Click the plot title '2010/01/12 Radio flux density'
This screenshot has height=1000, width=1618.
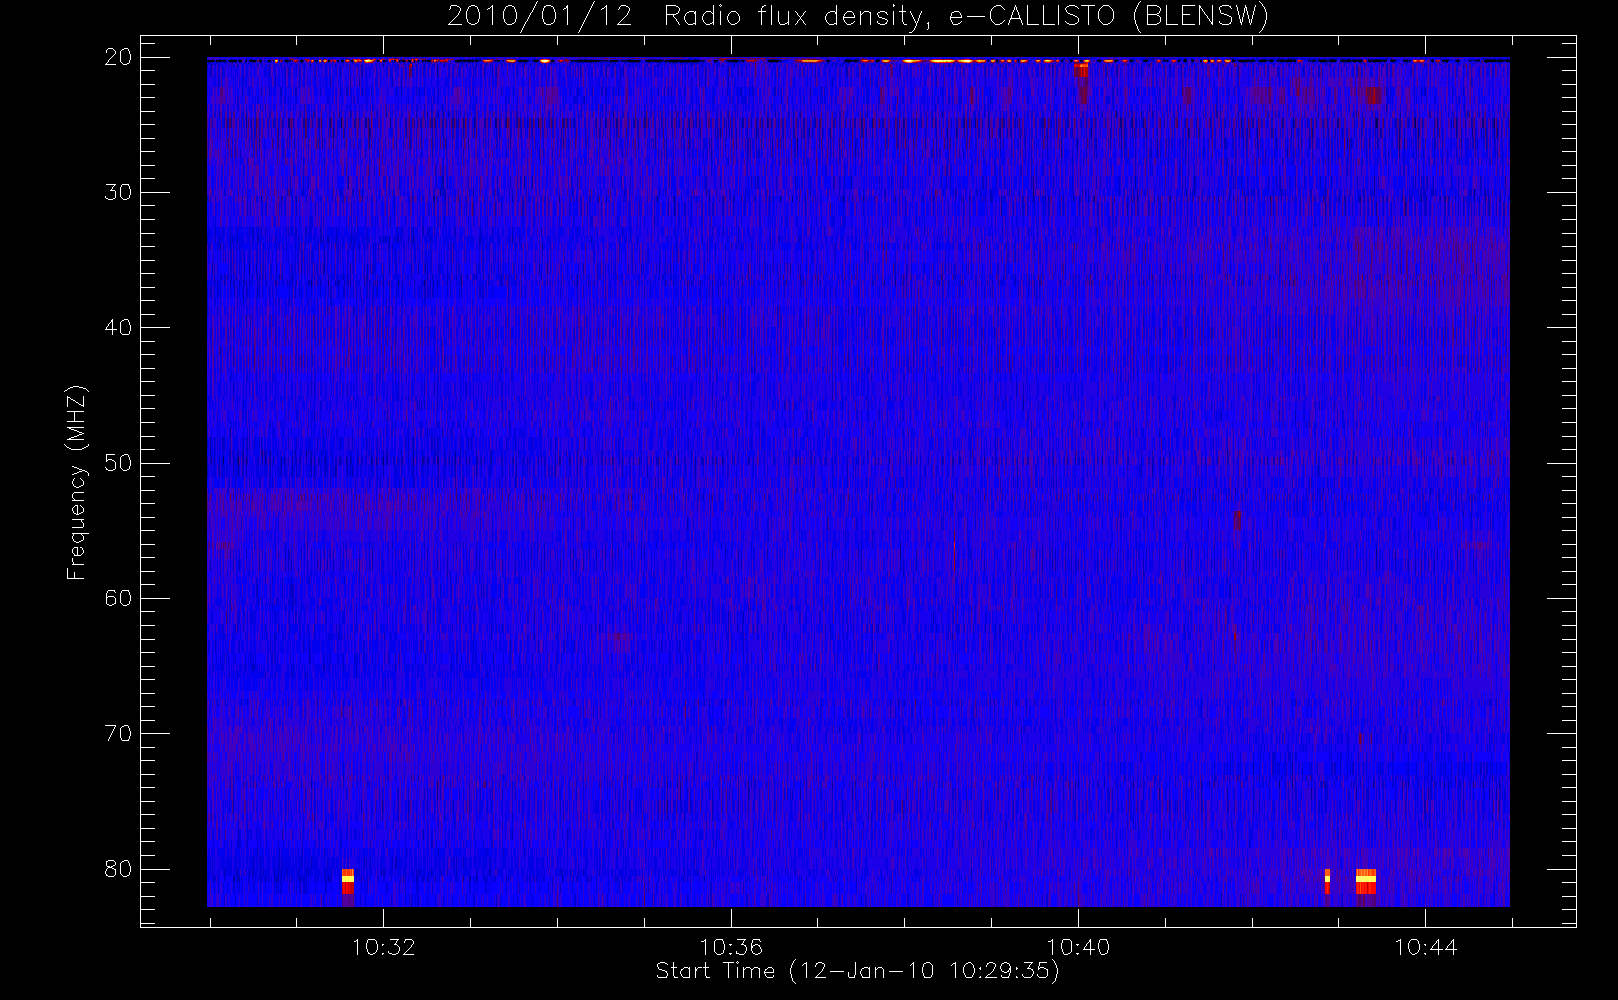click(689, 16)
